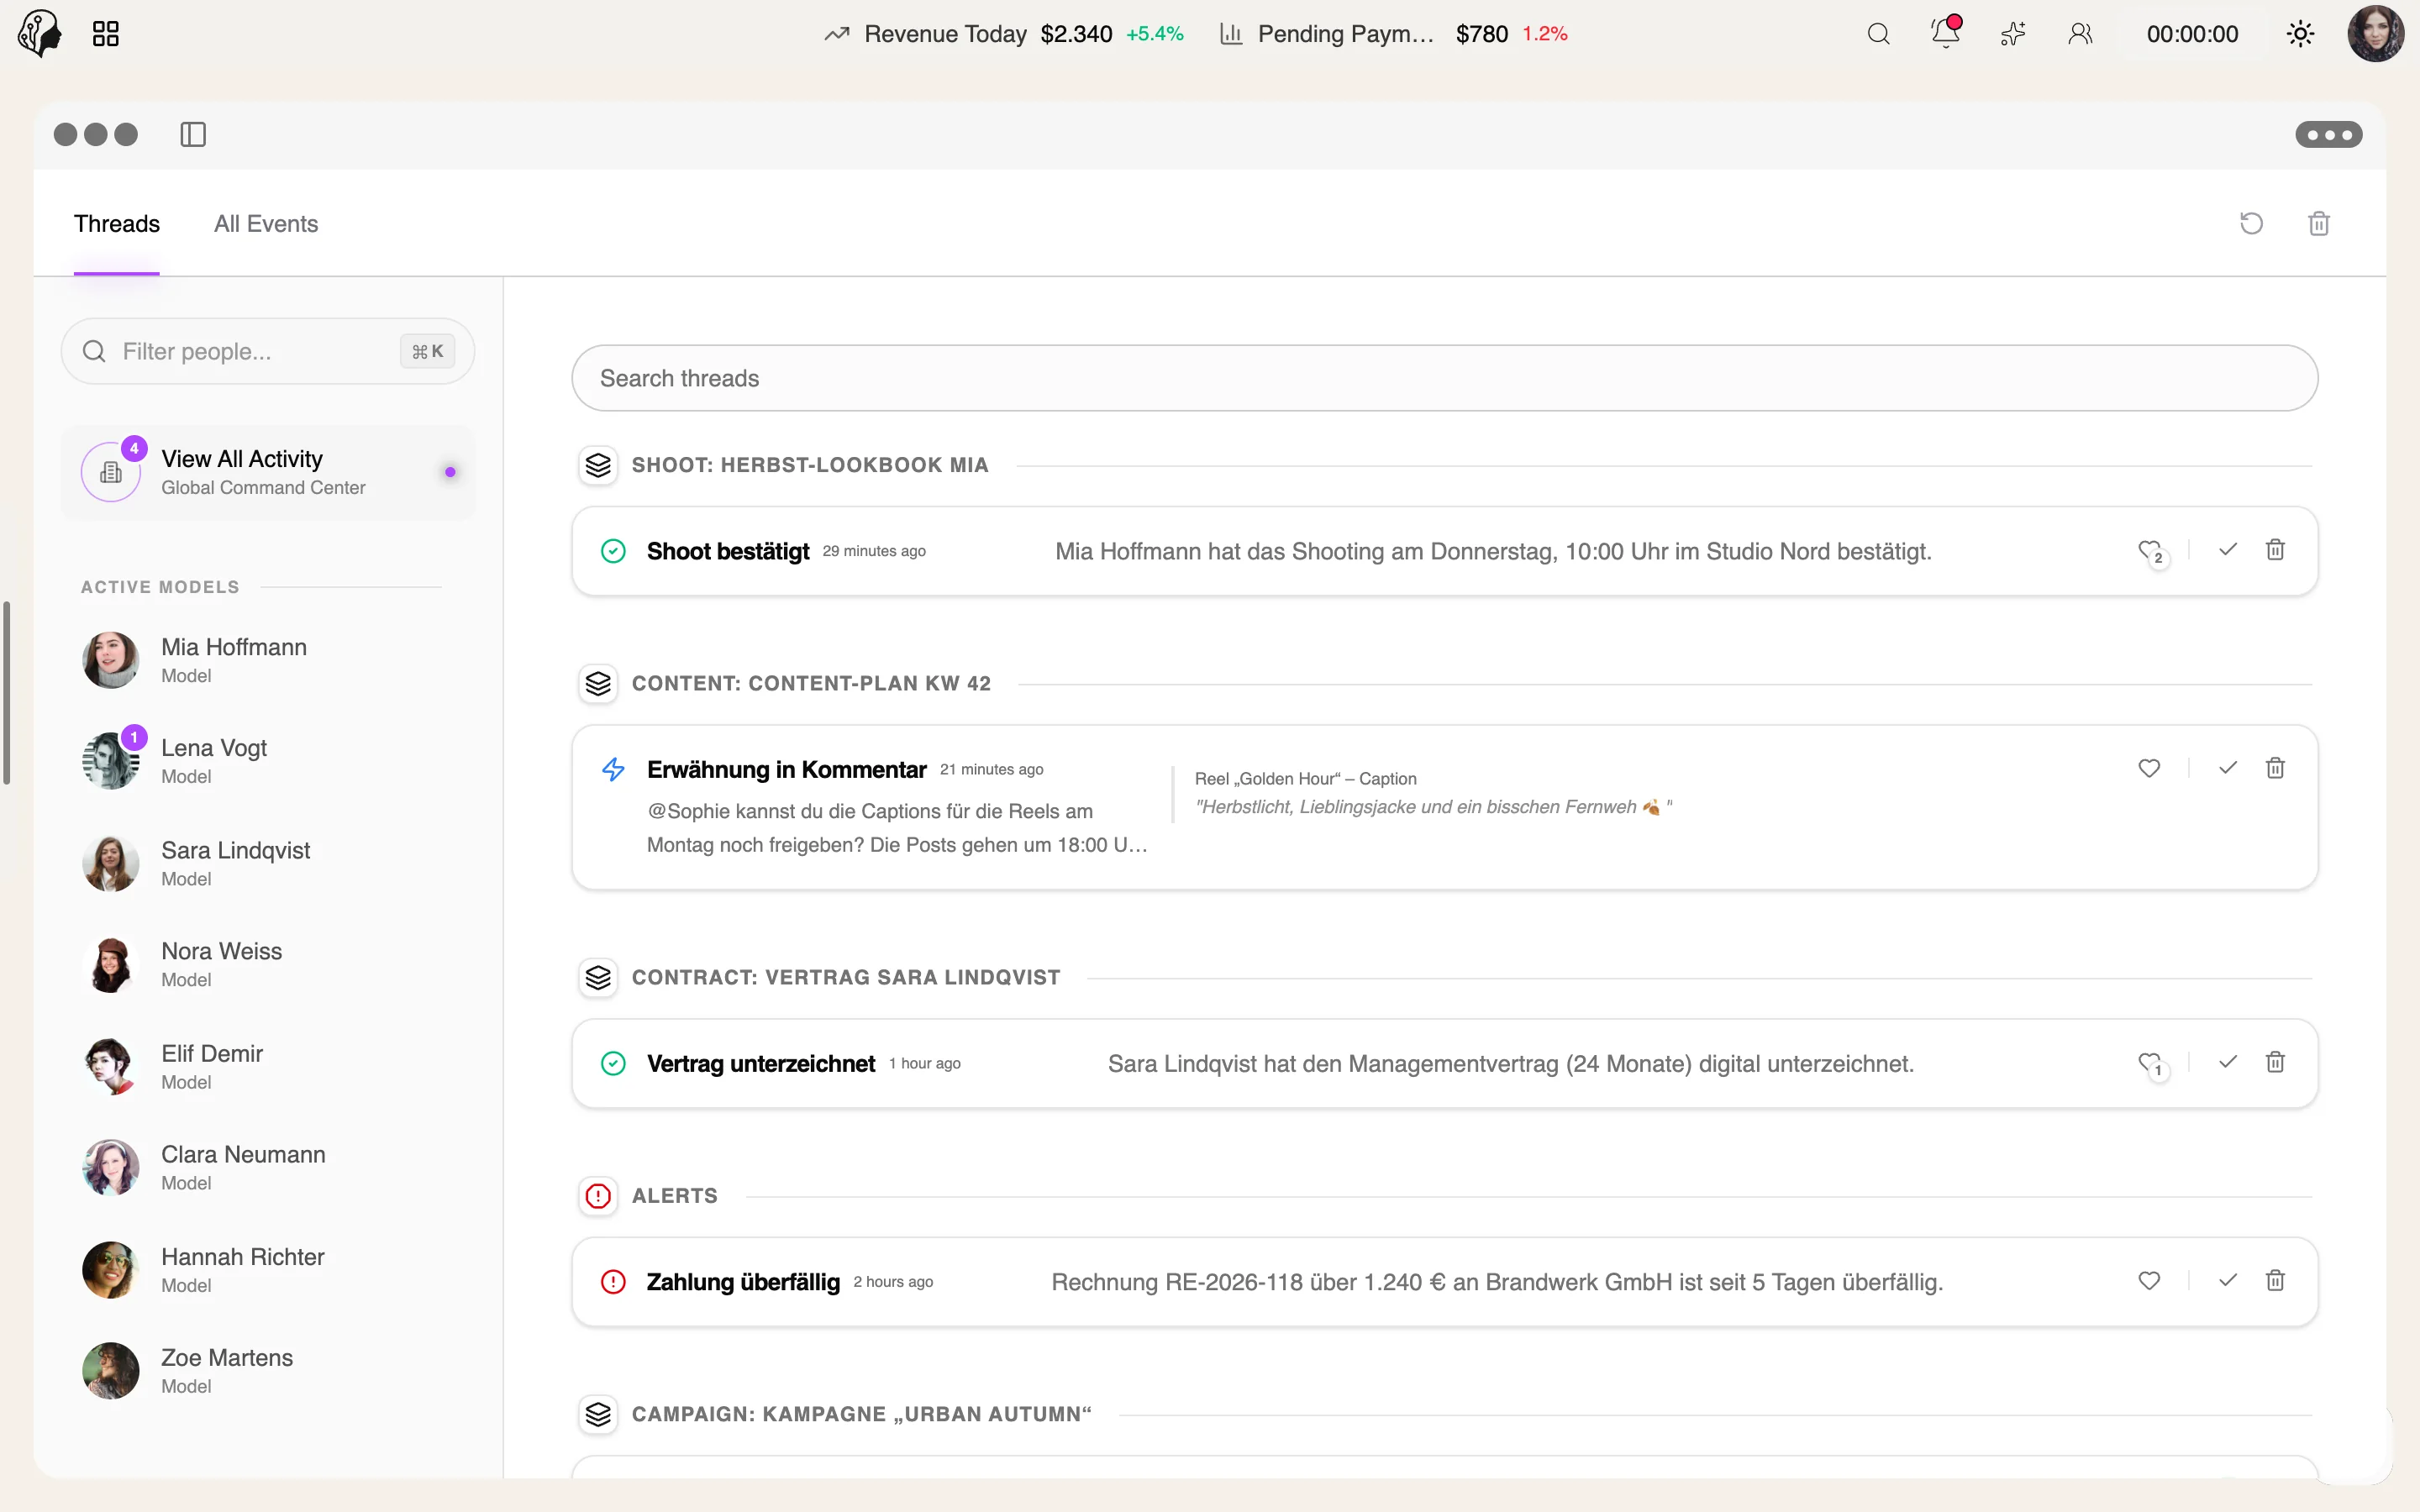Select Zoe Martens model
This screenshot has width=2420, height=1512.
pyautogui.click(x=267, y=1371)
